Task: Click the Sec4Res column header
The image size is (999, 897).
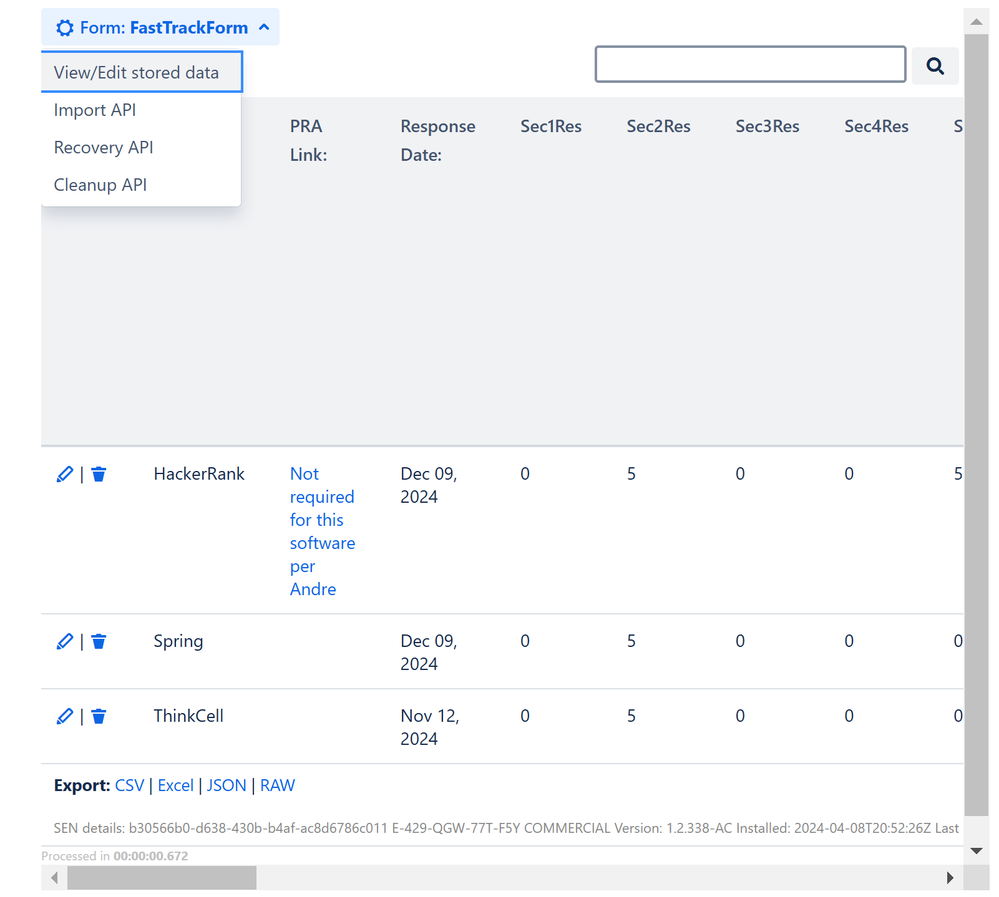Action: pyautogui.click(x=876, y=126)
